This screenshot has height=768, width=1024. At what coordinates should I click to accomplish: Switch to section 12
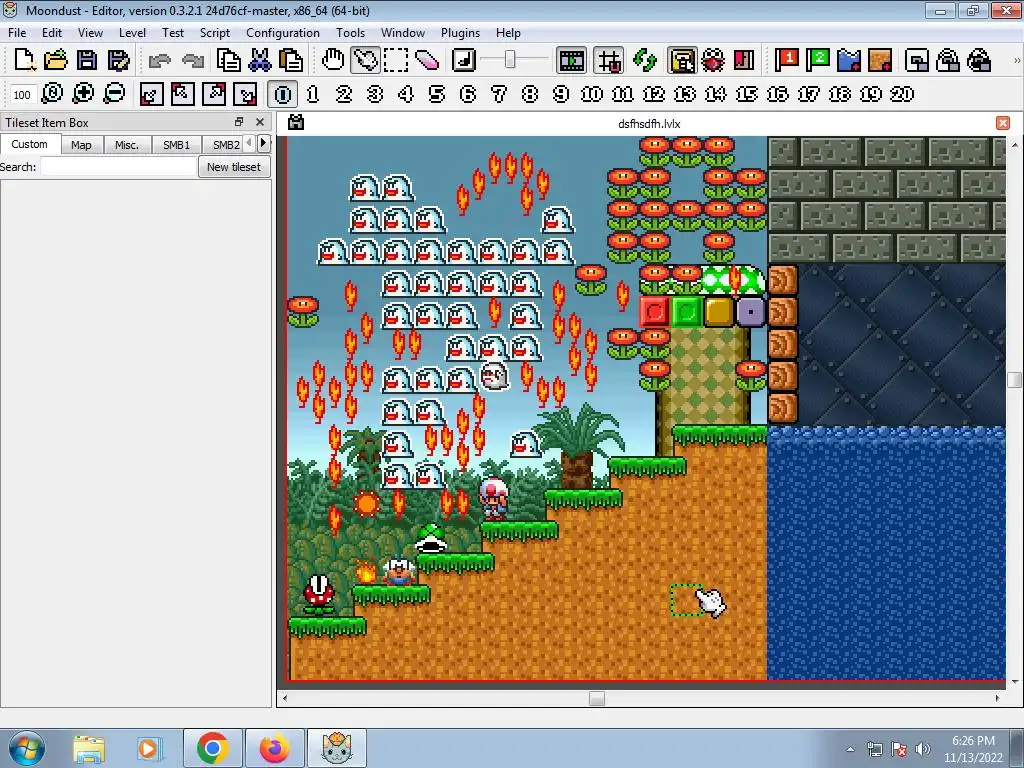click(654, 94)
